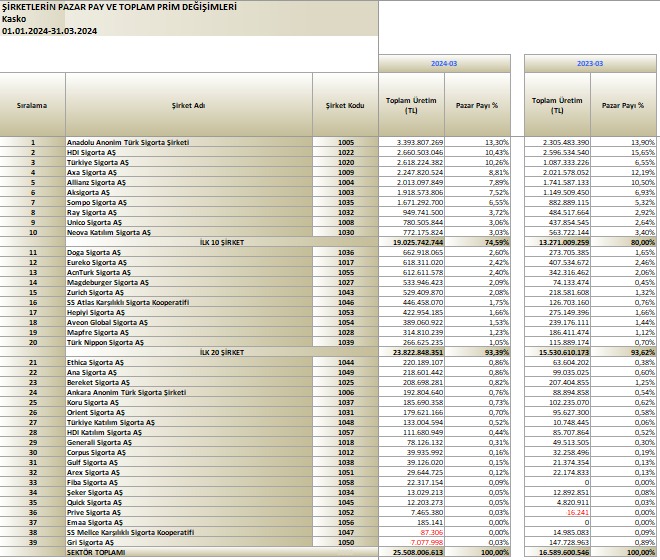Select the 'Axa Sigorta AŞ' company cell
The image size is (660, 560).
click(x=189, y=172)
